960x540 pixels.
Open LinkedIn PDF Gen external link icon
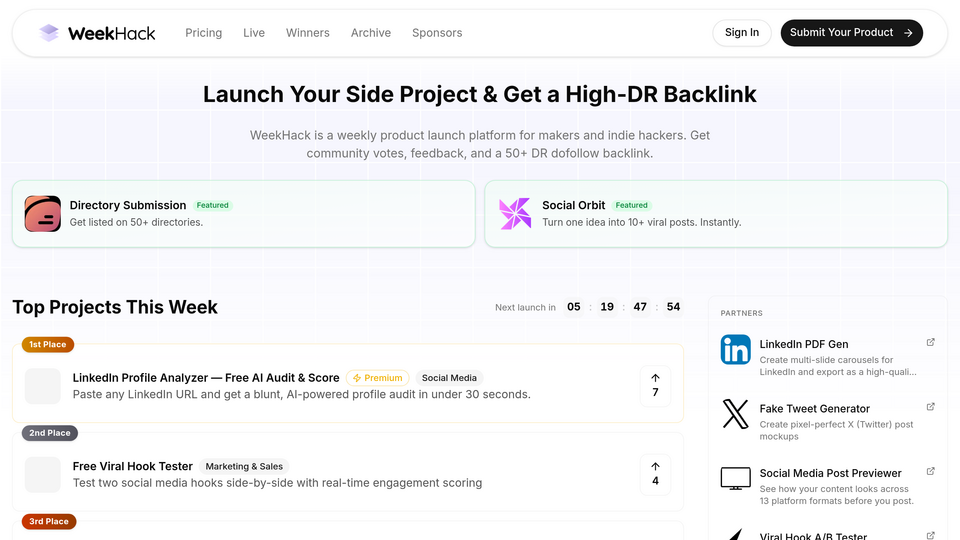click(931, 342)
